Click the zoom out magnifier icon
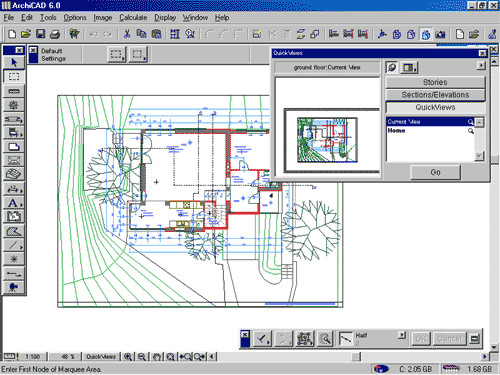The image size is (500, 375). point(142,357)
